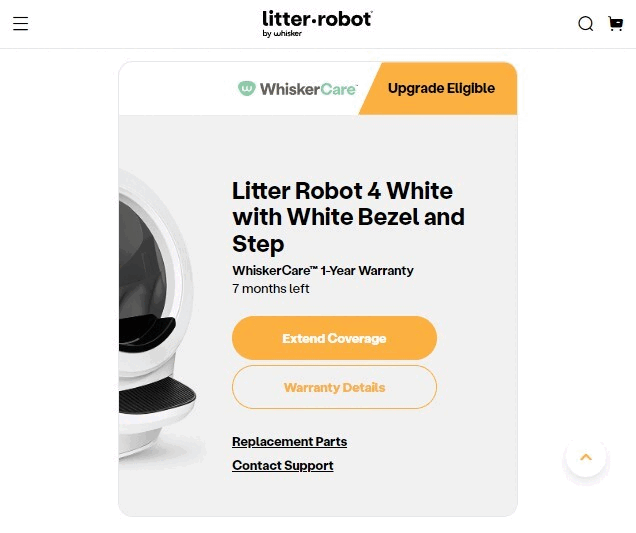Click the Upgrade Eligible badge
The width and height of the screenshot is (636, 533).
(441, 88)
